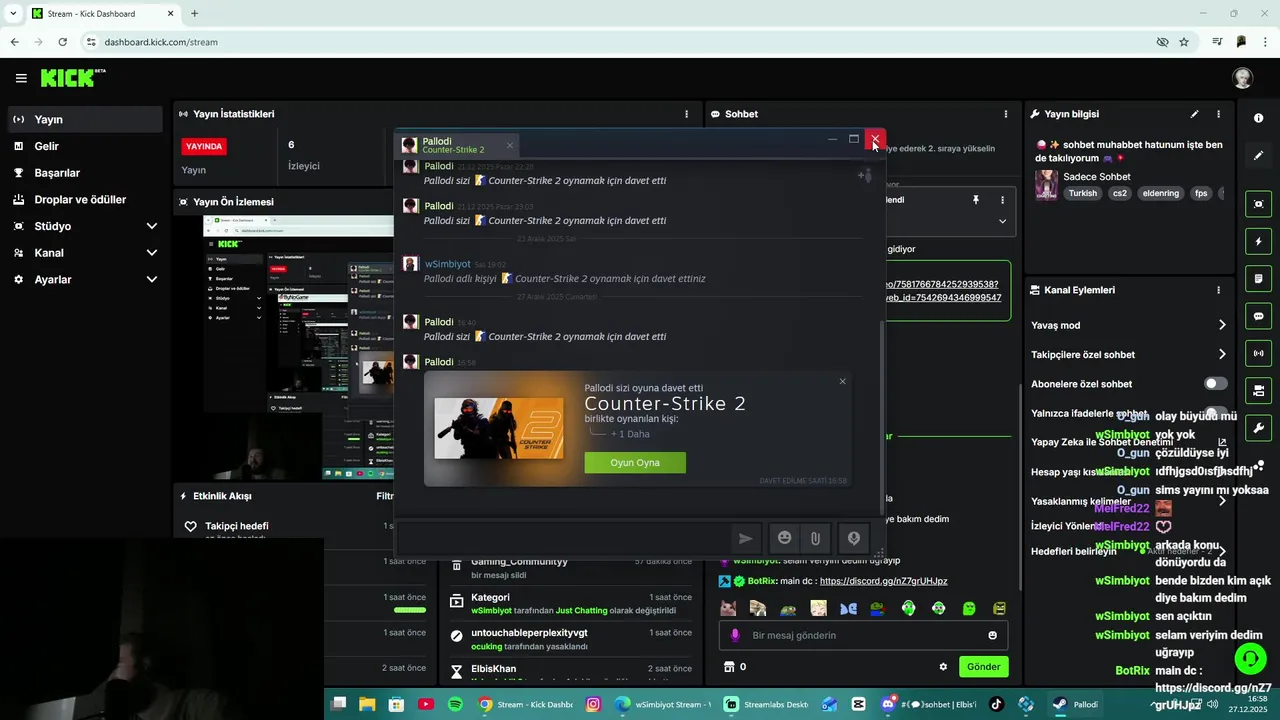Viewport: 1280px width, 720px height.
Task: Select the cs2 tag
Action: (x=1120, y=193)
